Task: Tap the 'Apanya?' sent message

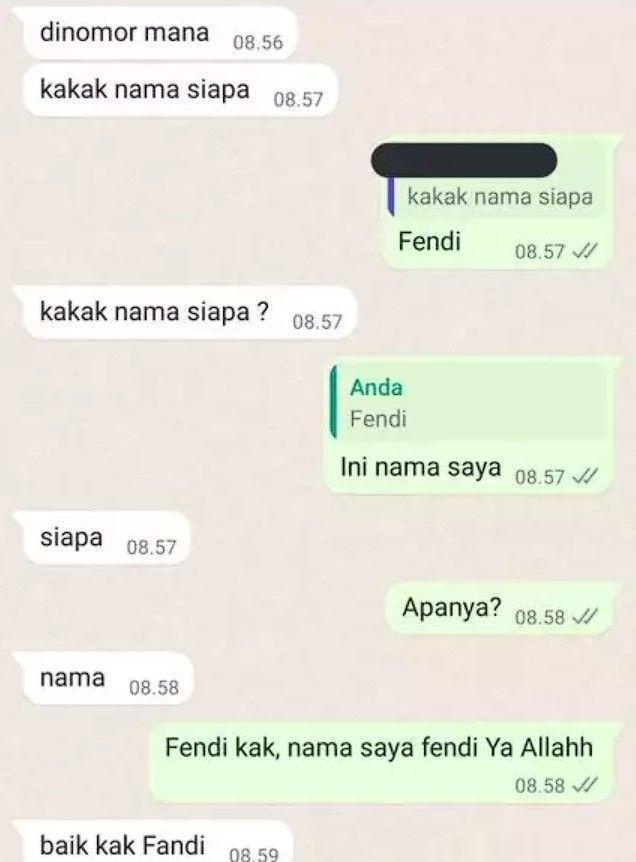Action: (x=499, y=609)
